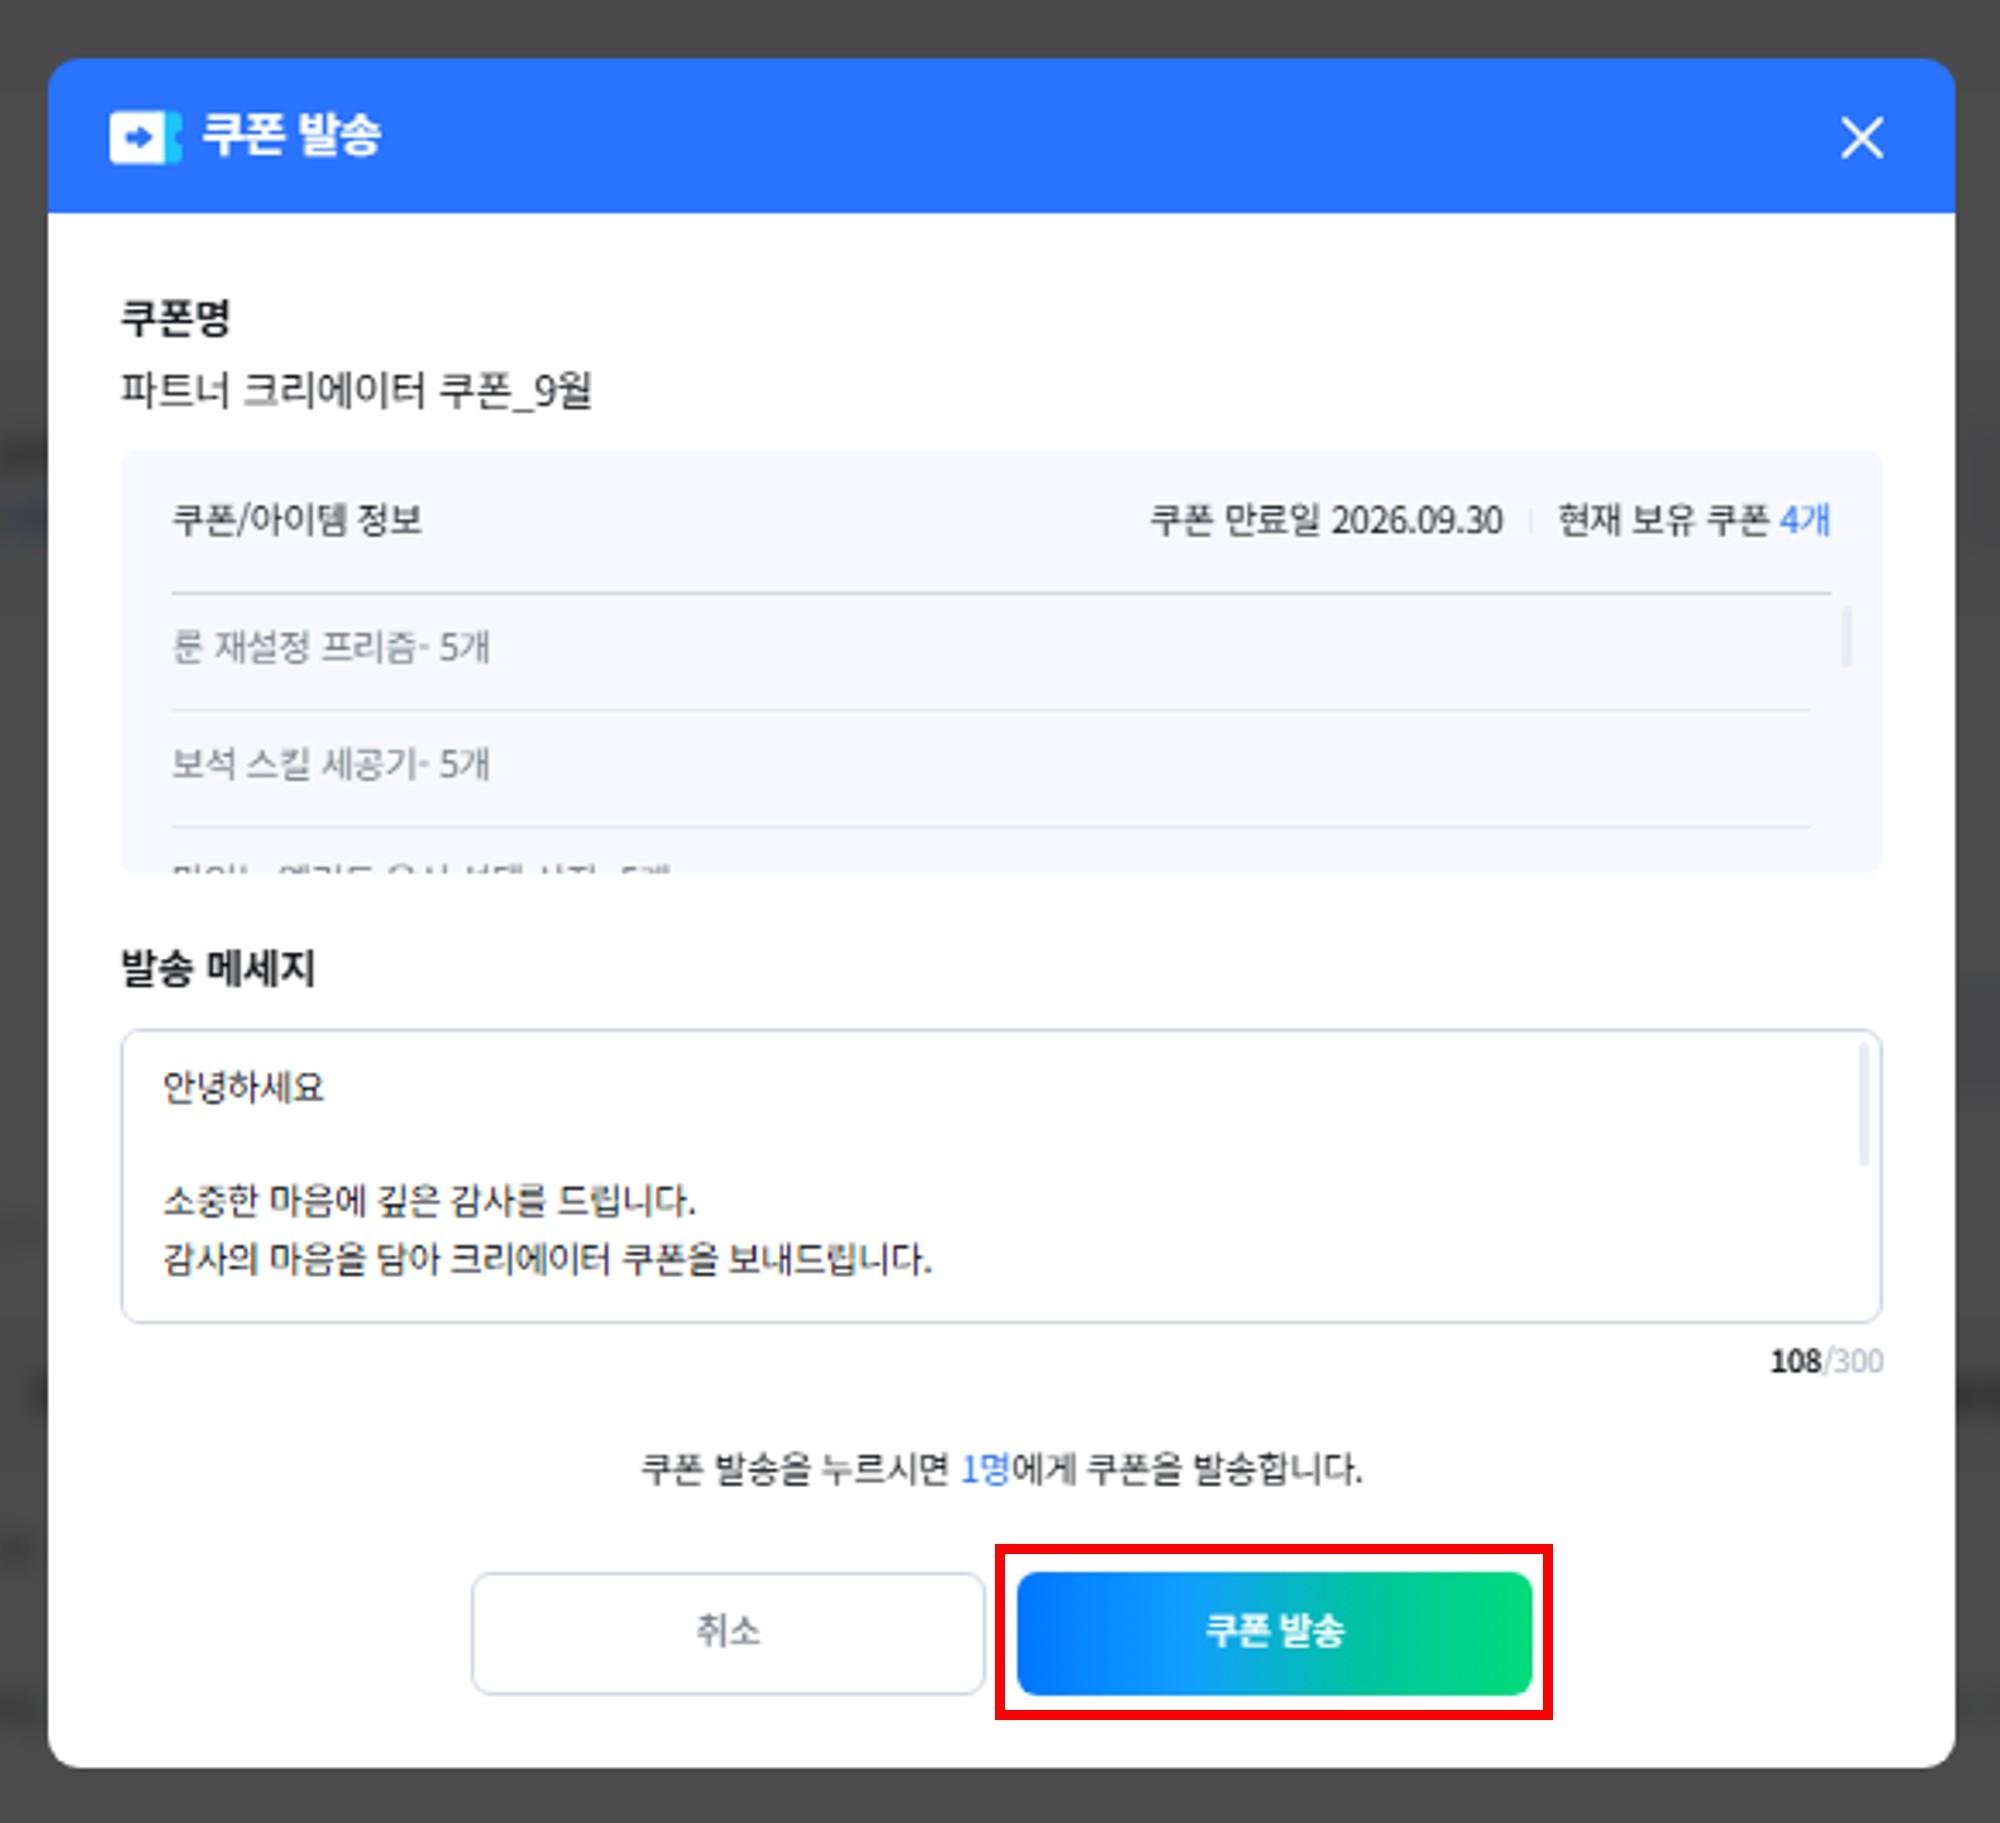Click the 쿠폰 발송 gradient send button

pyautogui.click(x=1274, y=1632)
